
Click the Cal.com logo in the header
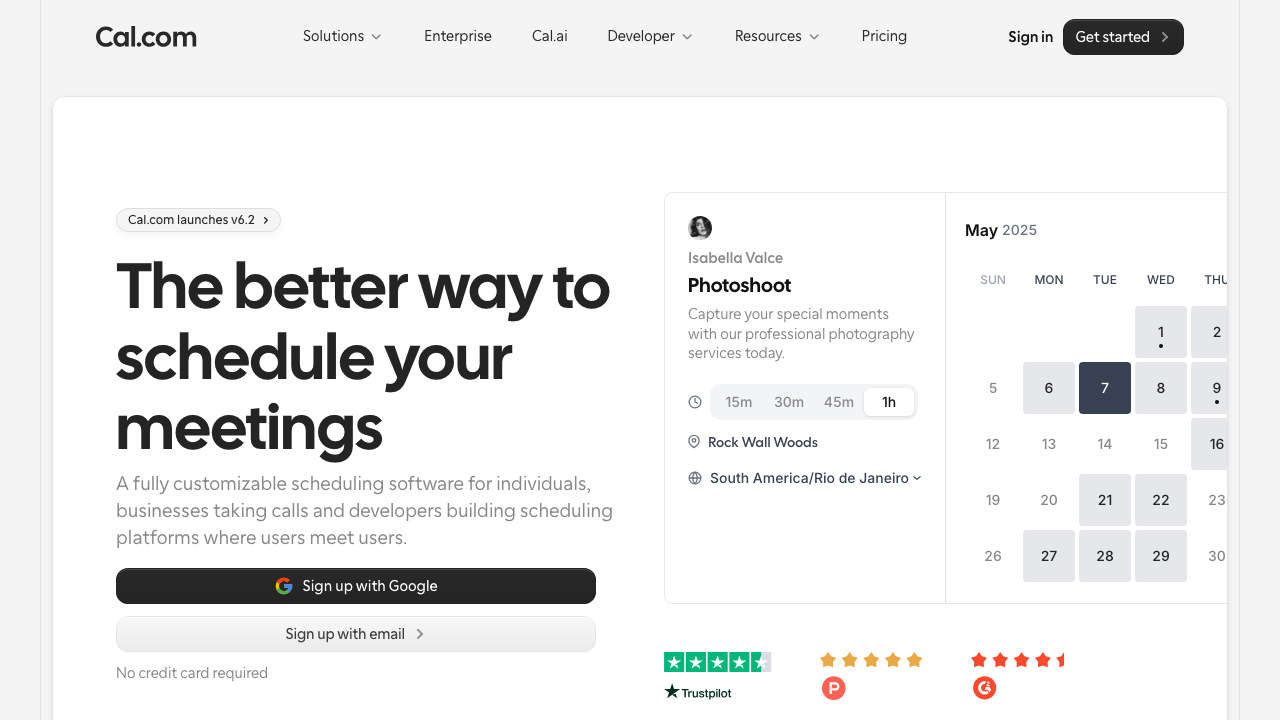pyautogui.click(x=146, y=36)
